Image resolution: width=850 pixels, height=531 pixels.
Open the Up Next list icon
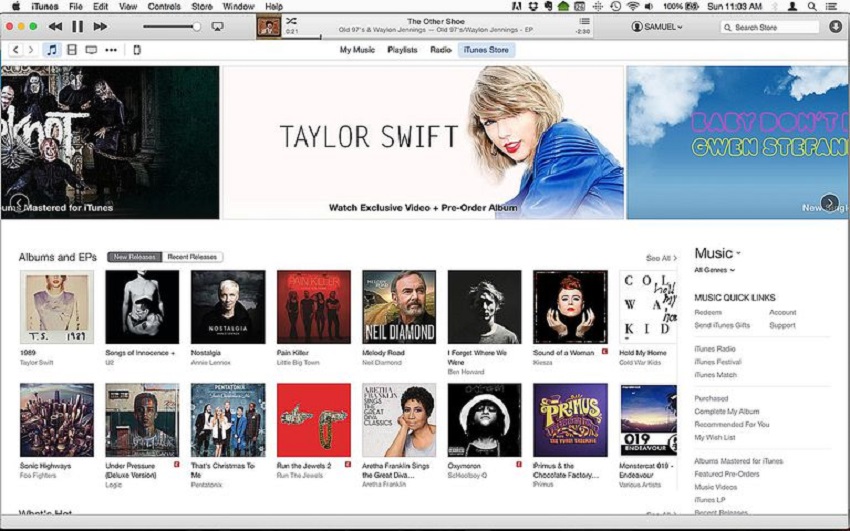pyautogui.click(x=584, y=21)
